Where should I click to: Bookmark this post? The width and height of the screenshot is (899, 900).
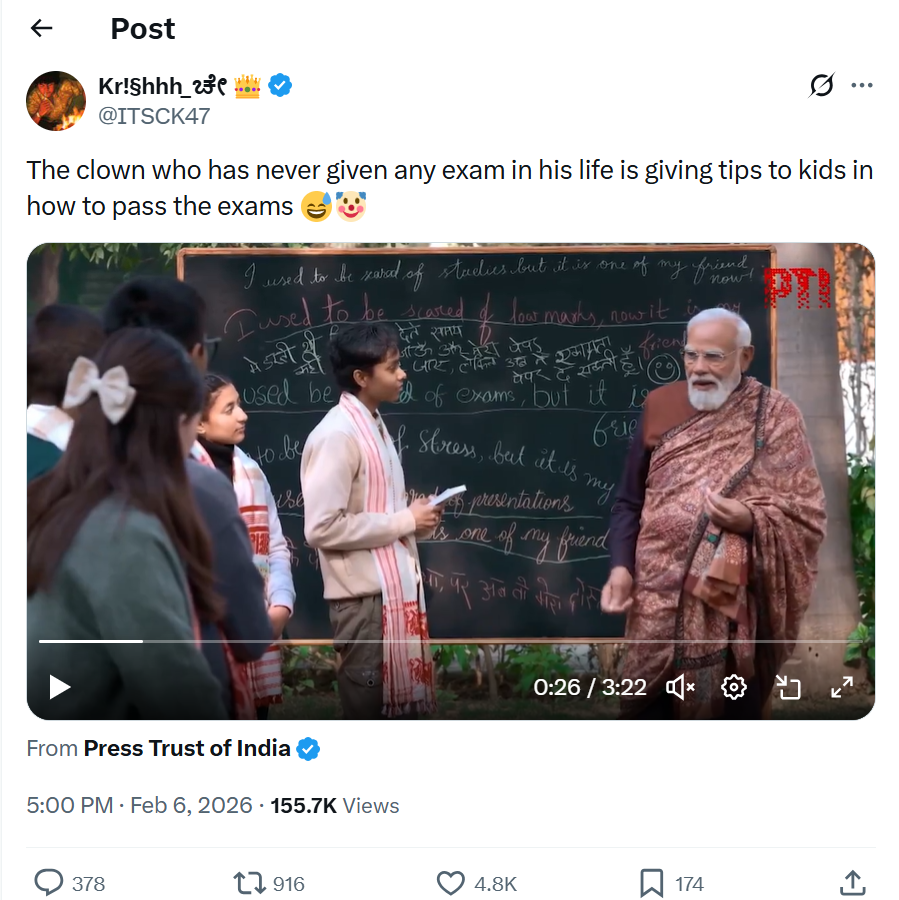pos(651,883)
